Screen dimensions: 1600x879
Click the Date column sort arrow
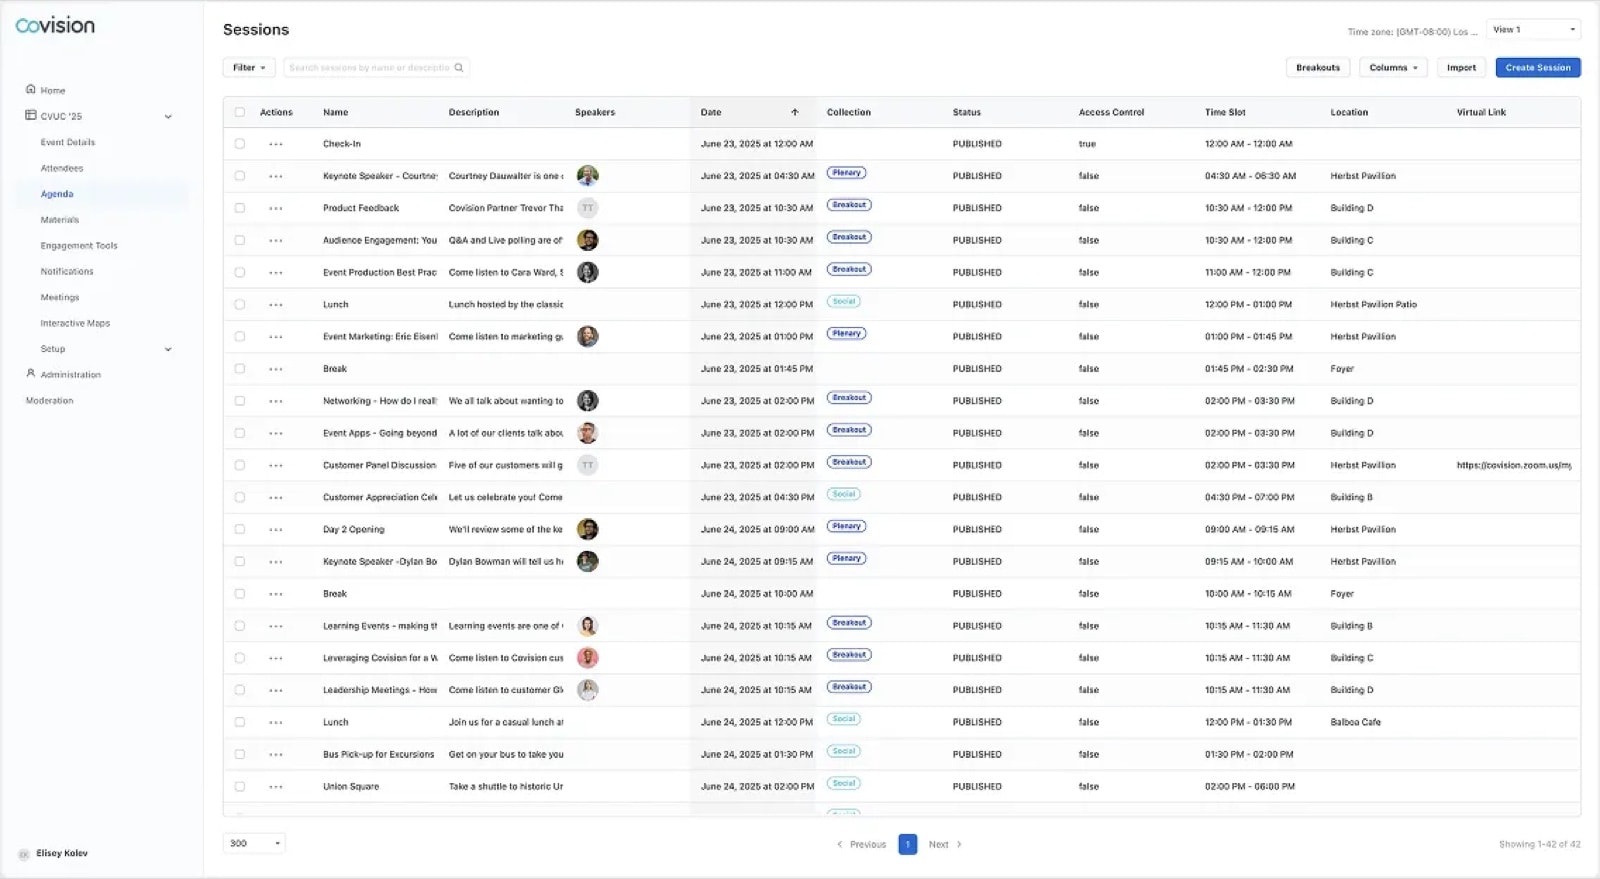(795, 112)
